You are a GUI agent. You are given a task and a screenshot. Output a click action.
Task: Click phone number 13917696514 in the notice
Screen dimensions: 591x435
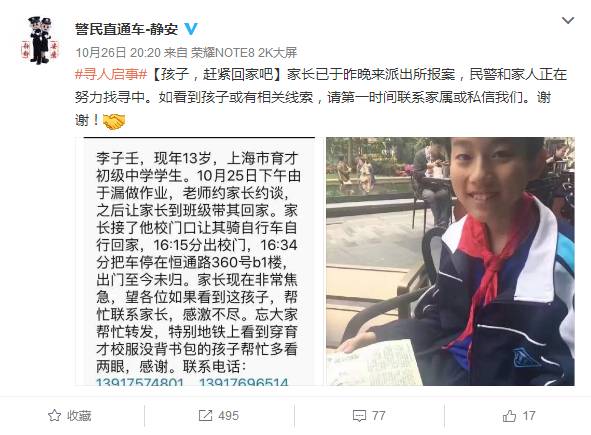(244, 382)
